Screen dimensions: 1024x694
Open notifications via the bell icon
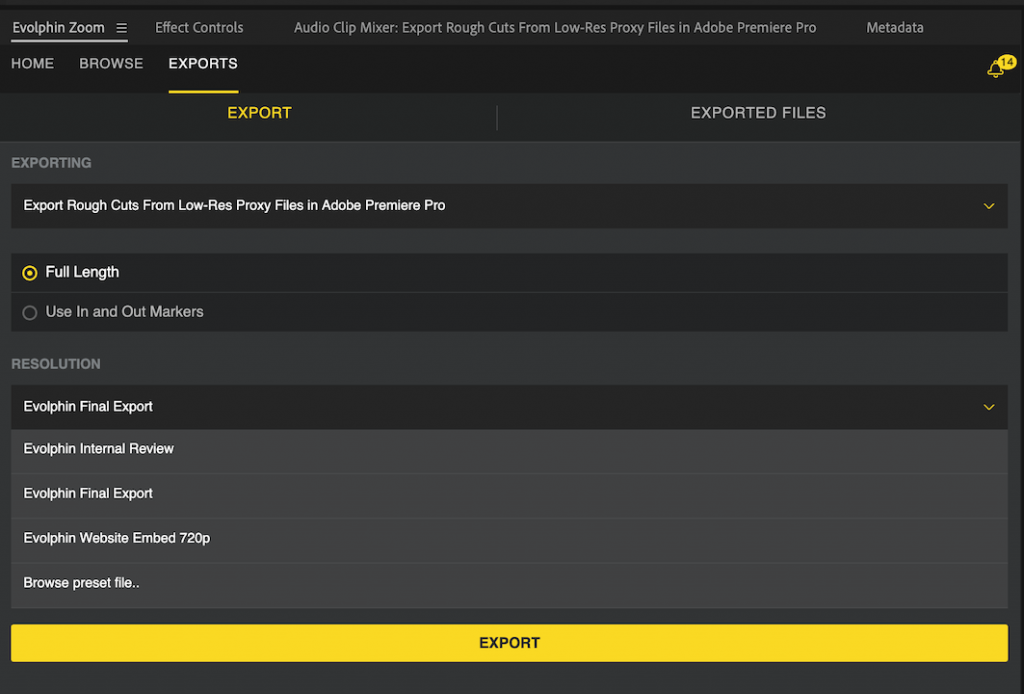[x=996, y=67]
